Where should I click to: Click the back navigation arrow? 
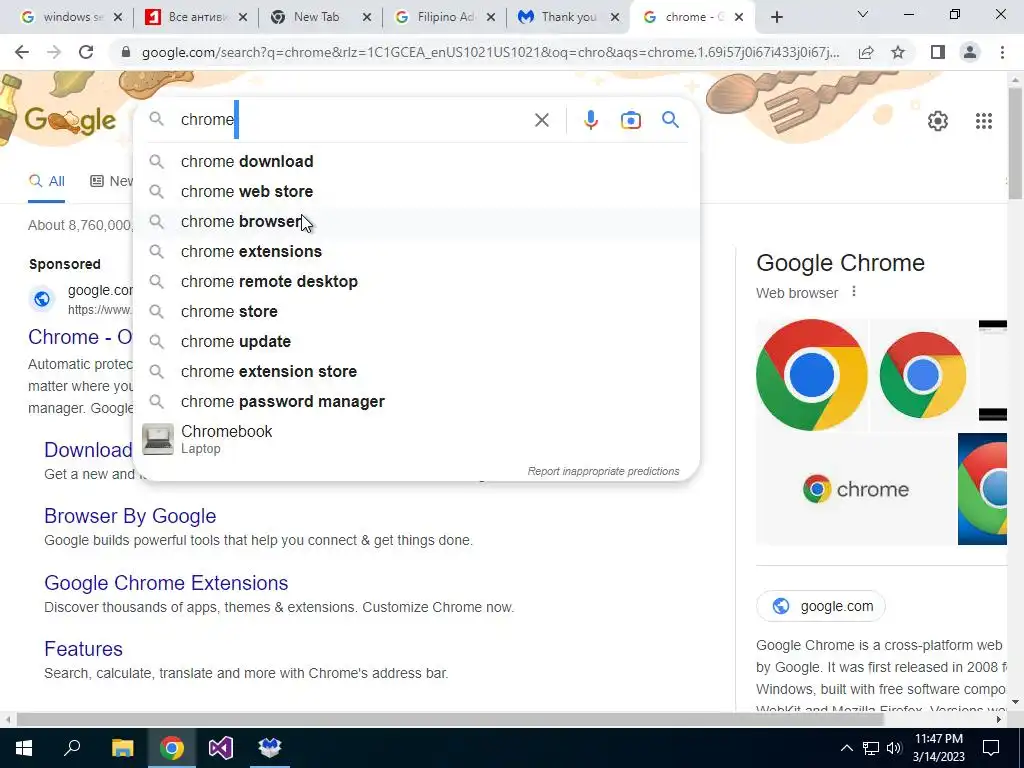22,52
